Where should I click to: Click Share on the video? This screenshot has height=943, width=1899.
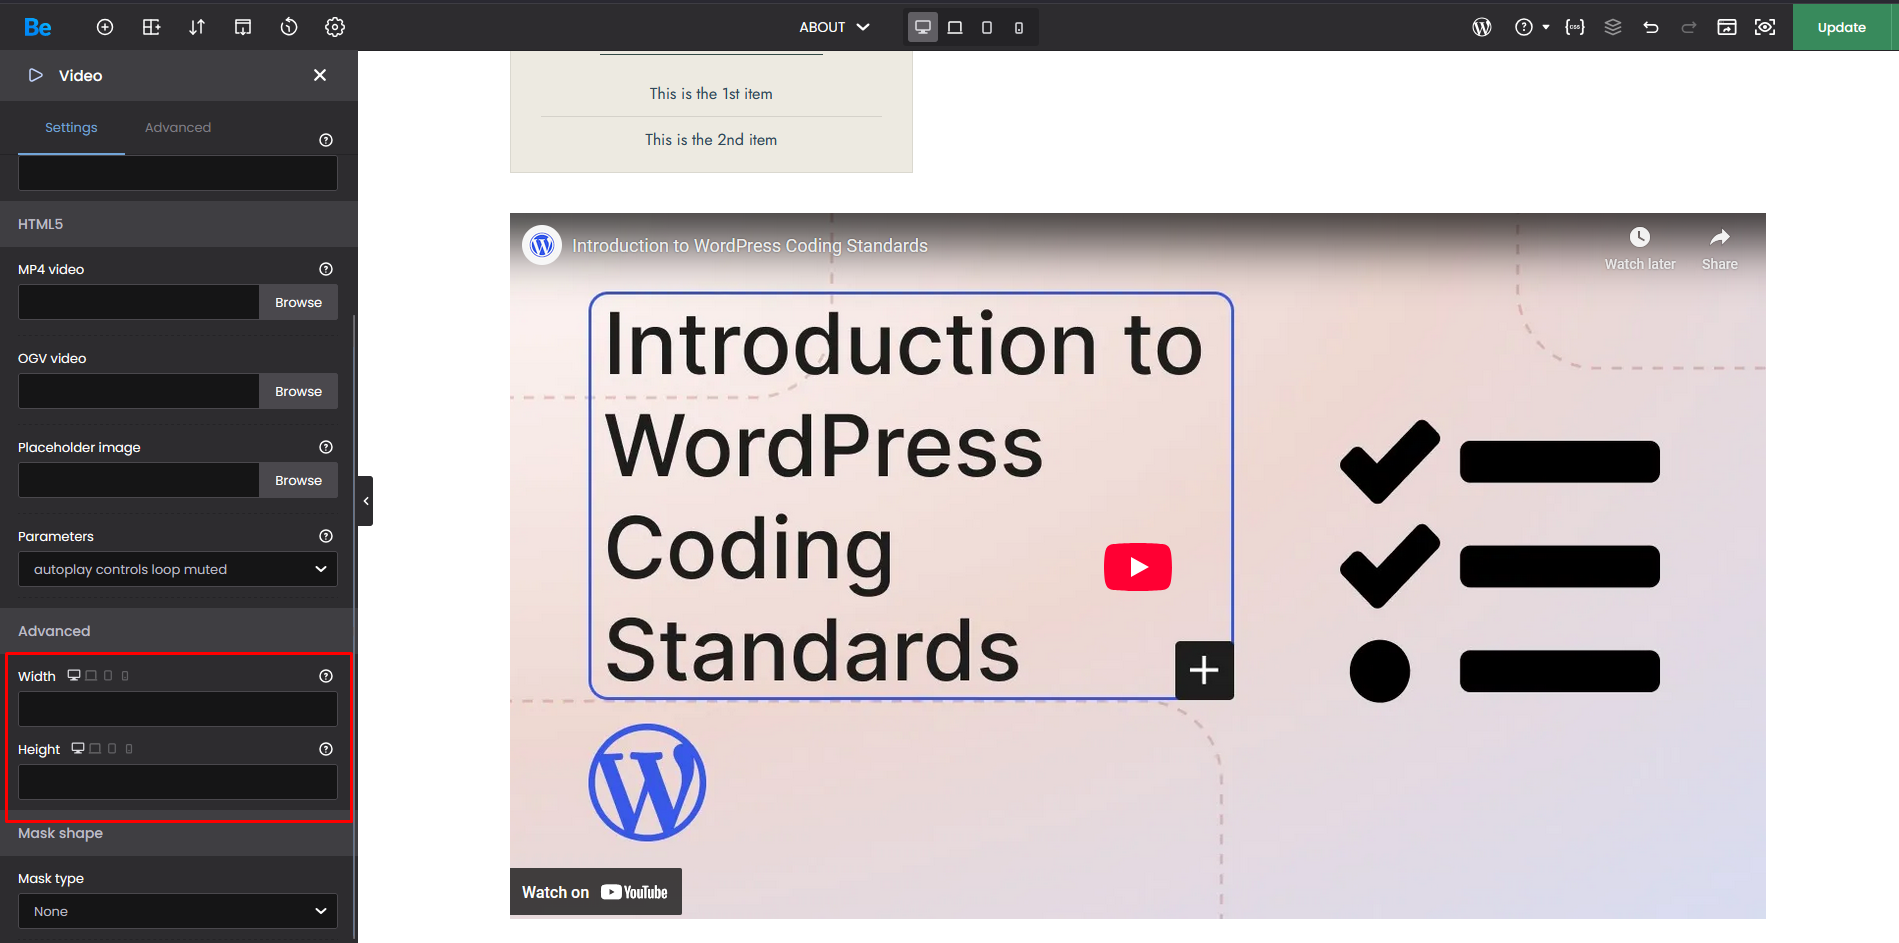click(1720, 248)
